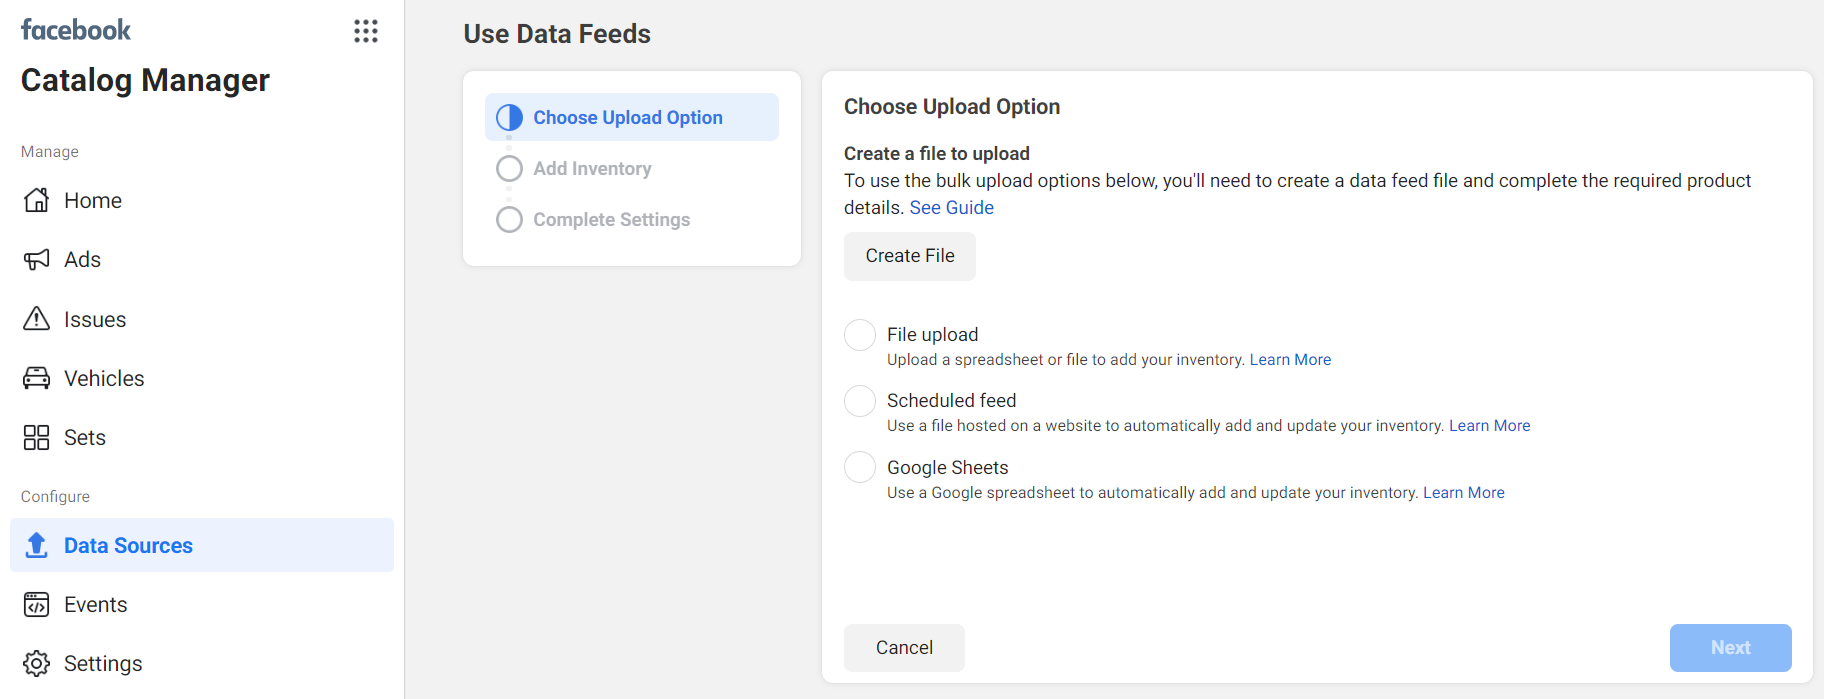Select the File upload radio button

coord(860,335)
